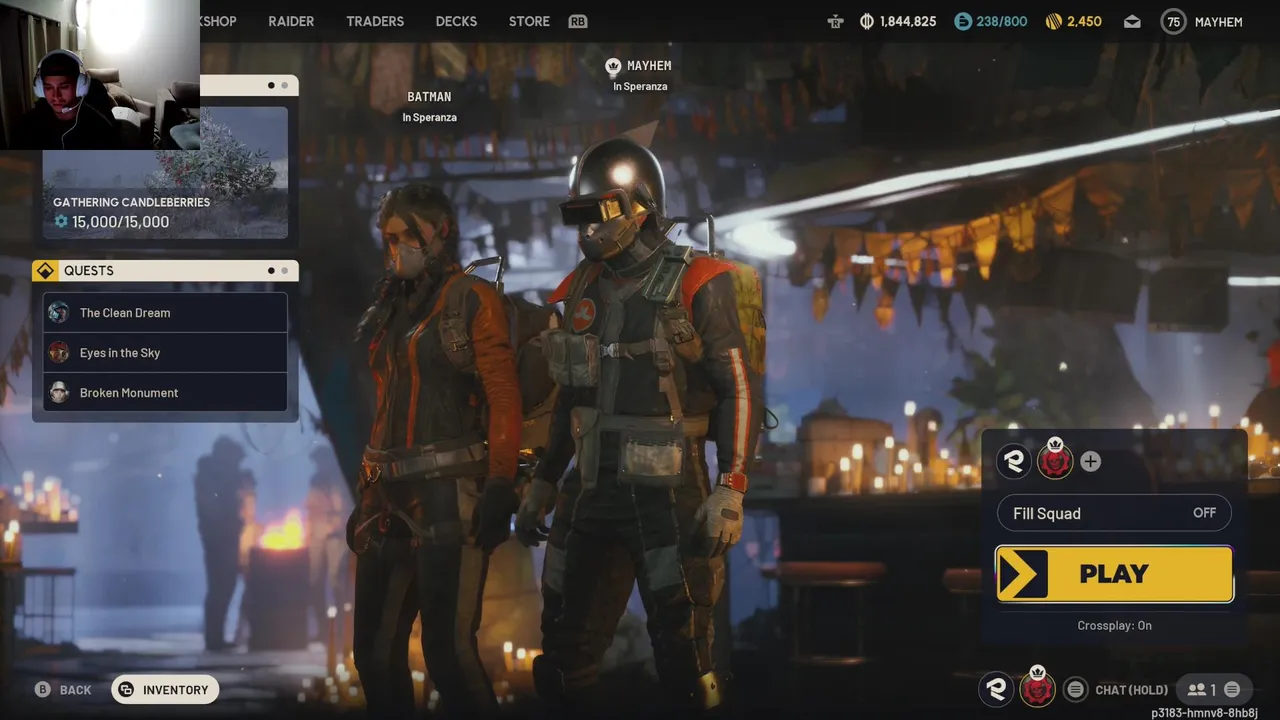Select second page dot in event panel header
1280x720 pixels.
(x=285, y=86)
